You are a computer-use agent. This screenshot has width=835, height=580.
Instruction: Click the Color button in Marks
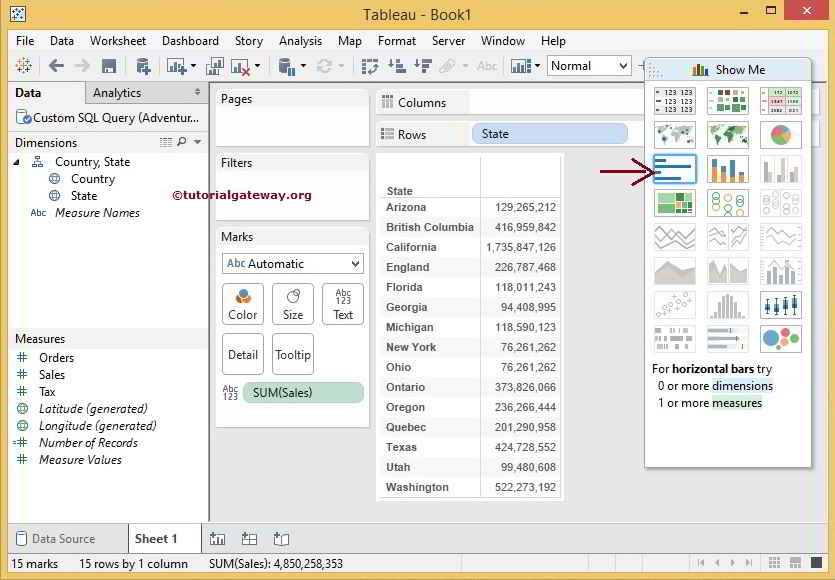pyautogui.click(x=243, y=304)
